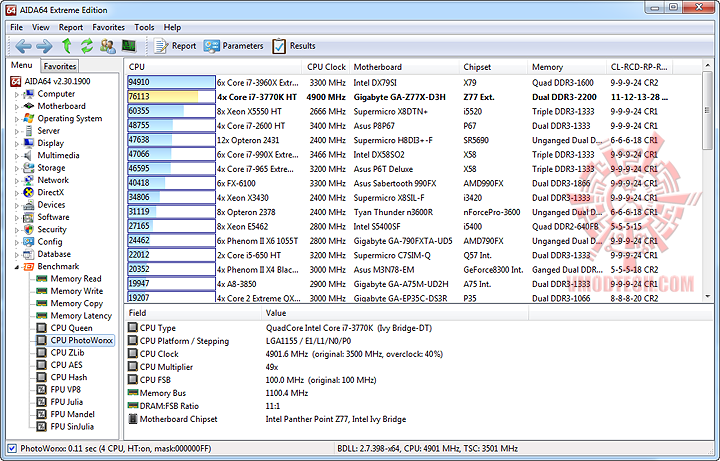Click the yellow 76113 score bar
The height and width of the screenshot is (461, 720).
171,97
